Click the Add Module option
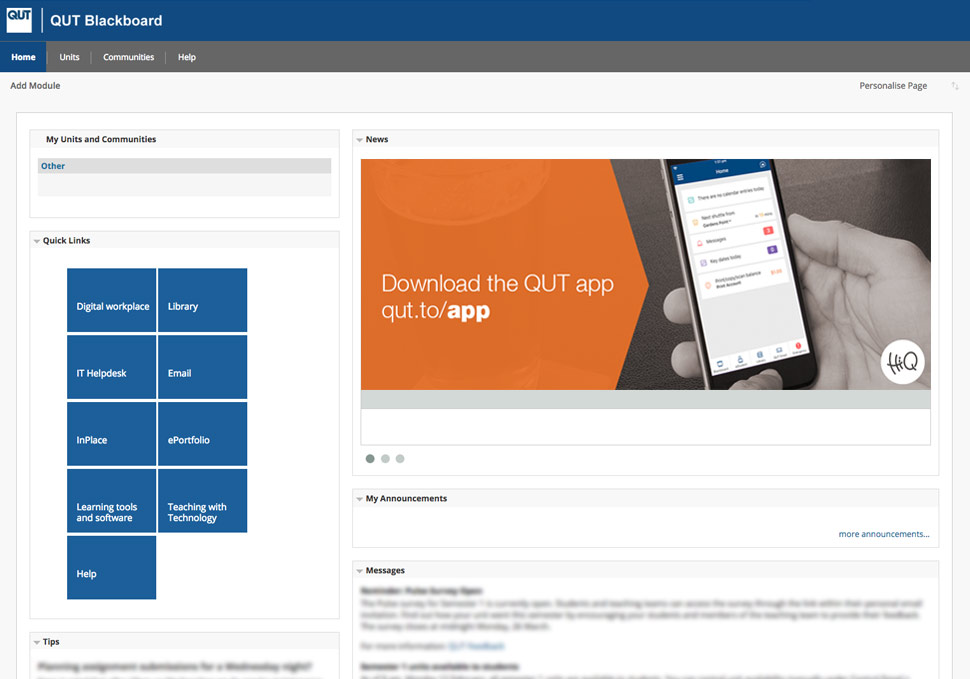Viewport: 970px width, 679px height. pos(35,86)
